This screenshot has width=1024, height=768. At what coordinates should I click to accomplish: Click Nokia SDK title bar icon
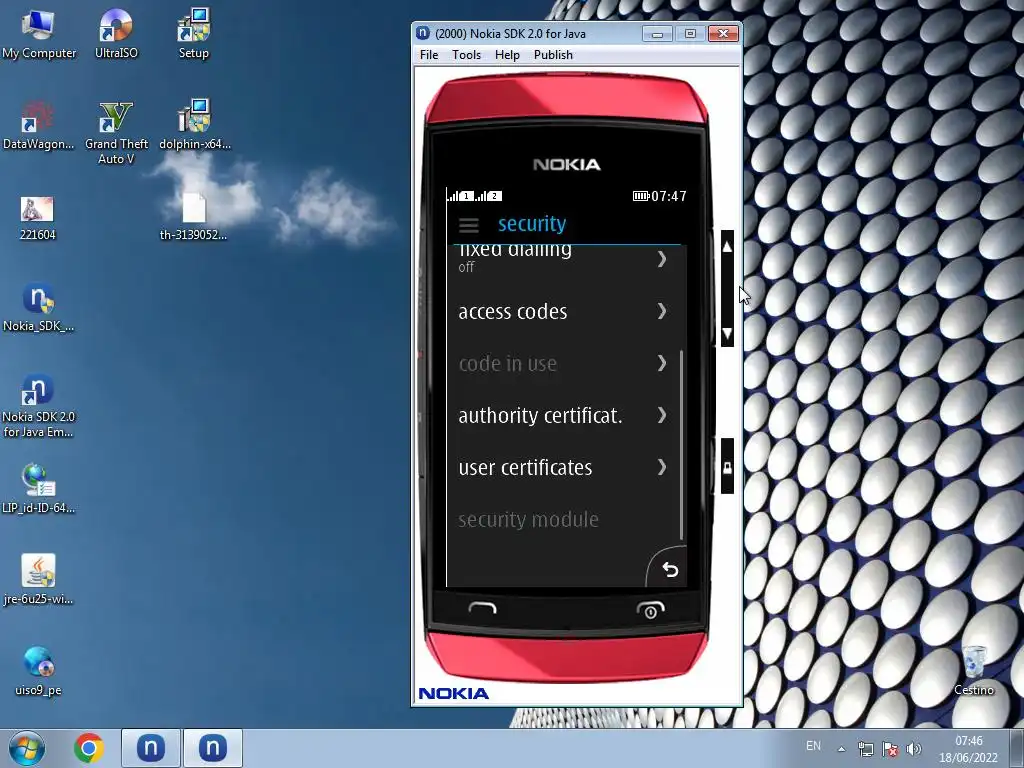coord(423,33)
